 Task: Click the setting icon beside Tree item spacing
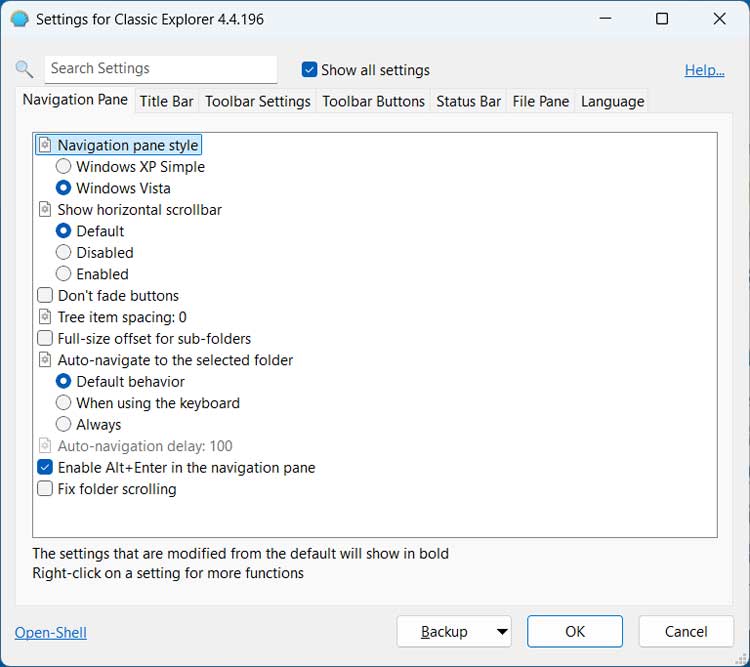point(45,317)
